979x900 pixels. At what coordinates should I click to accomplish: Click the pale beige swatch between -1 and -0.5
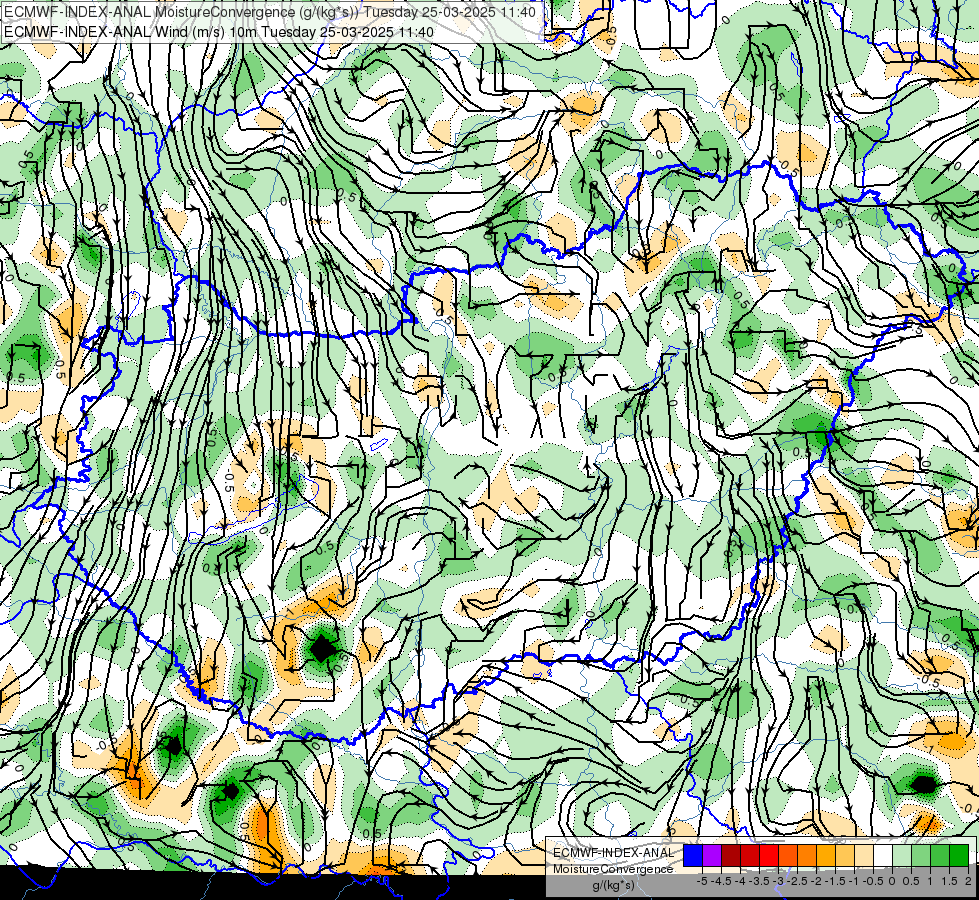(x=864, y=855)
